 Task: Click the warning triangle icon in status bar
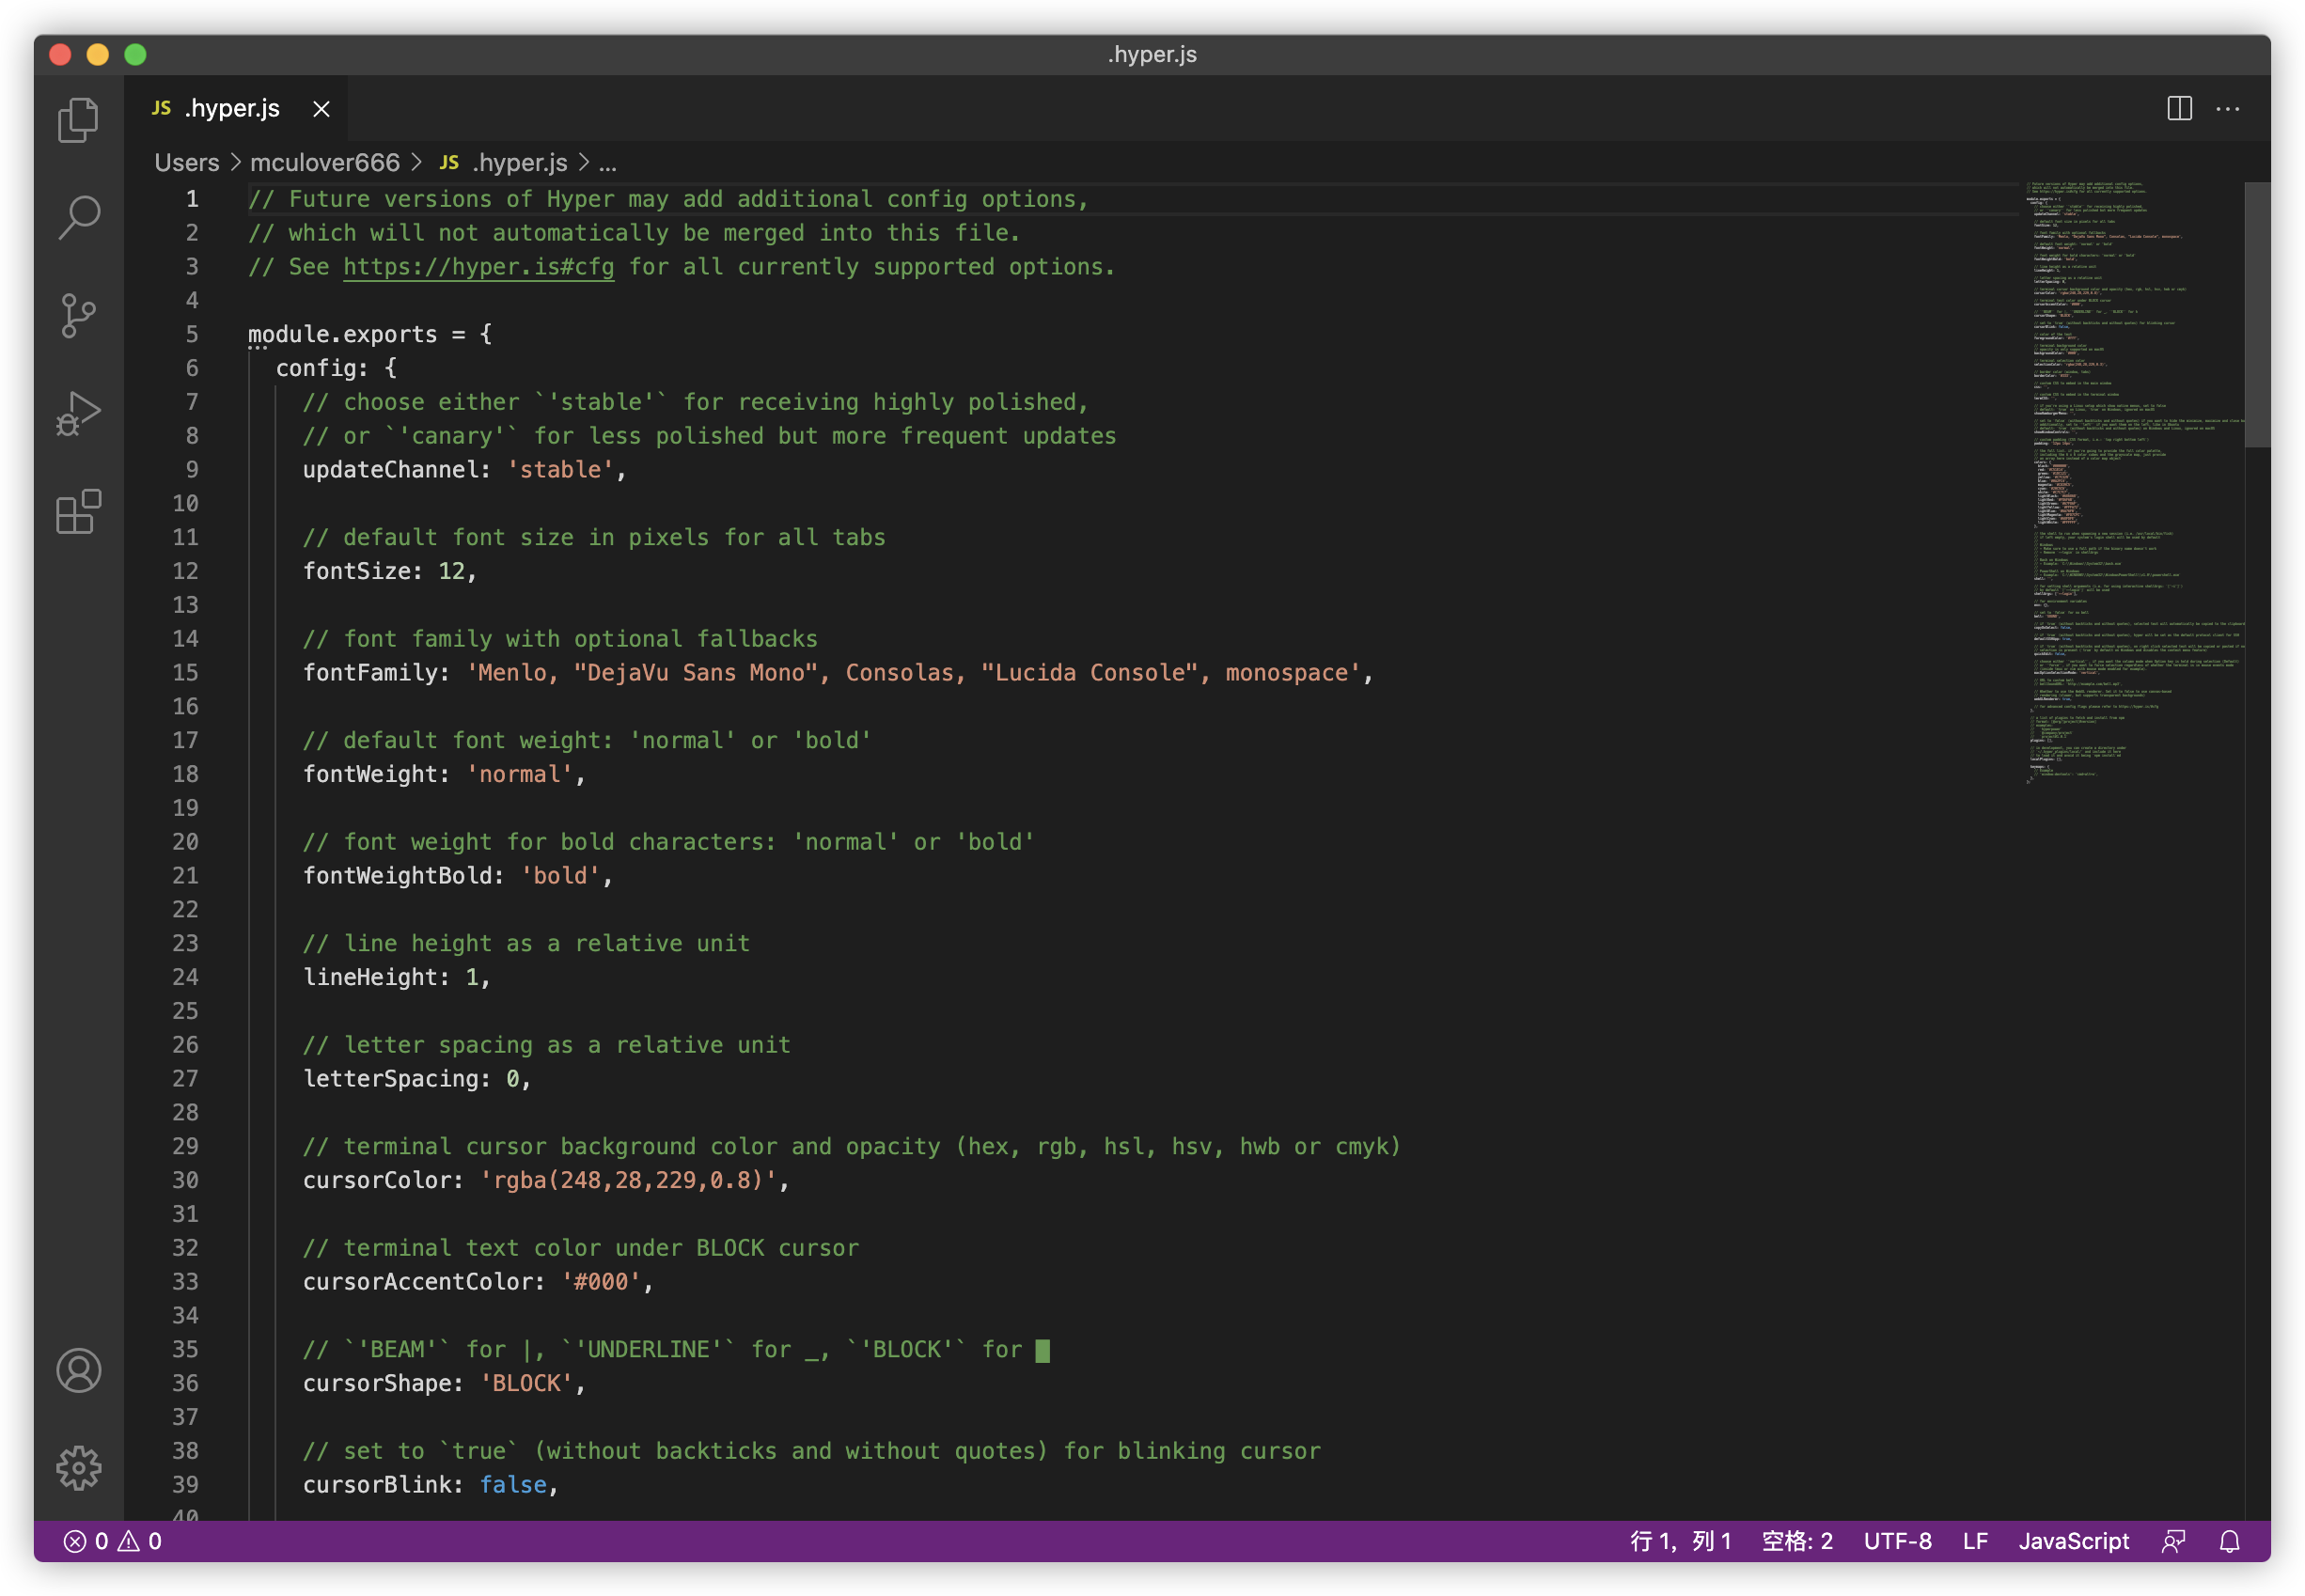click(129, 1541)
